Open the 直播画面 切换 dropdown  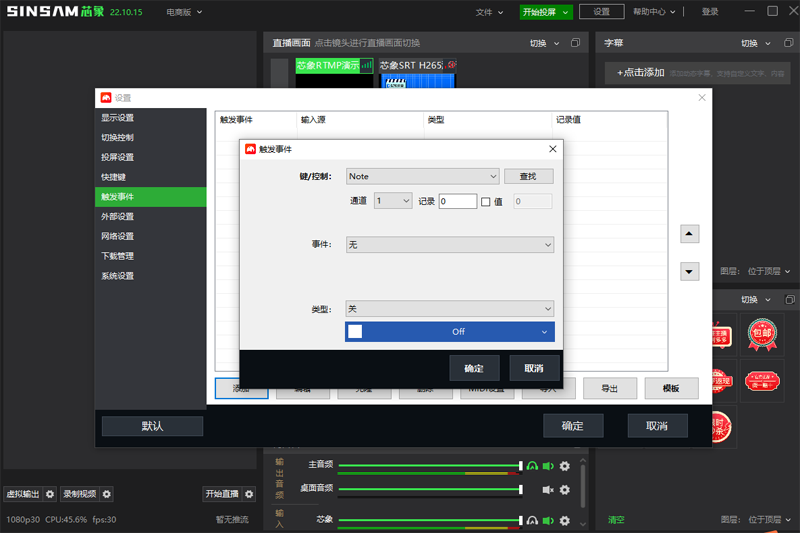[x=544, y=43]
